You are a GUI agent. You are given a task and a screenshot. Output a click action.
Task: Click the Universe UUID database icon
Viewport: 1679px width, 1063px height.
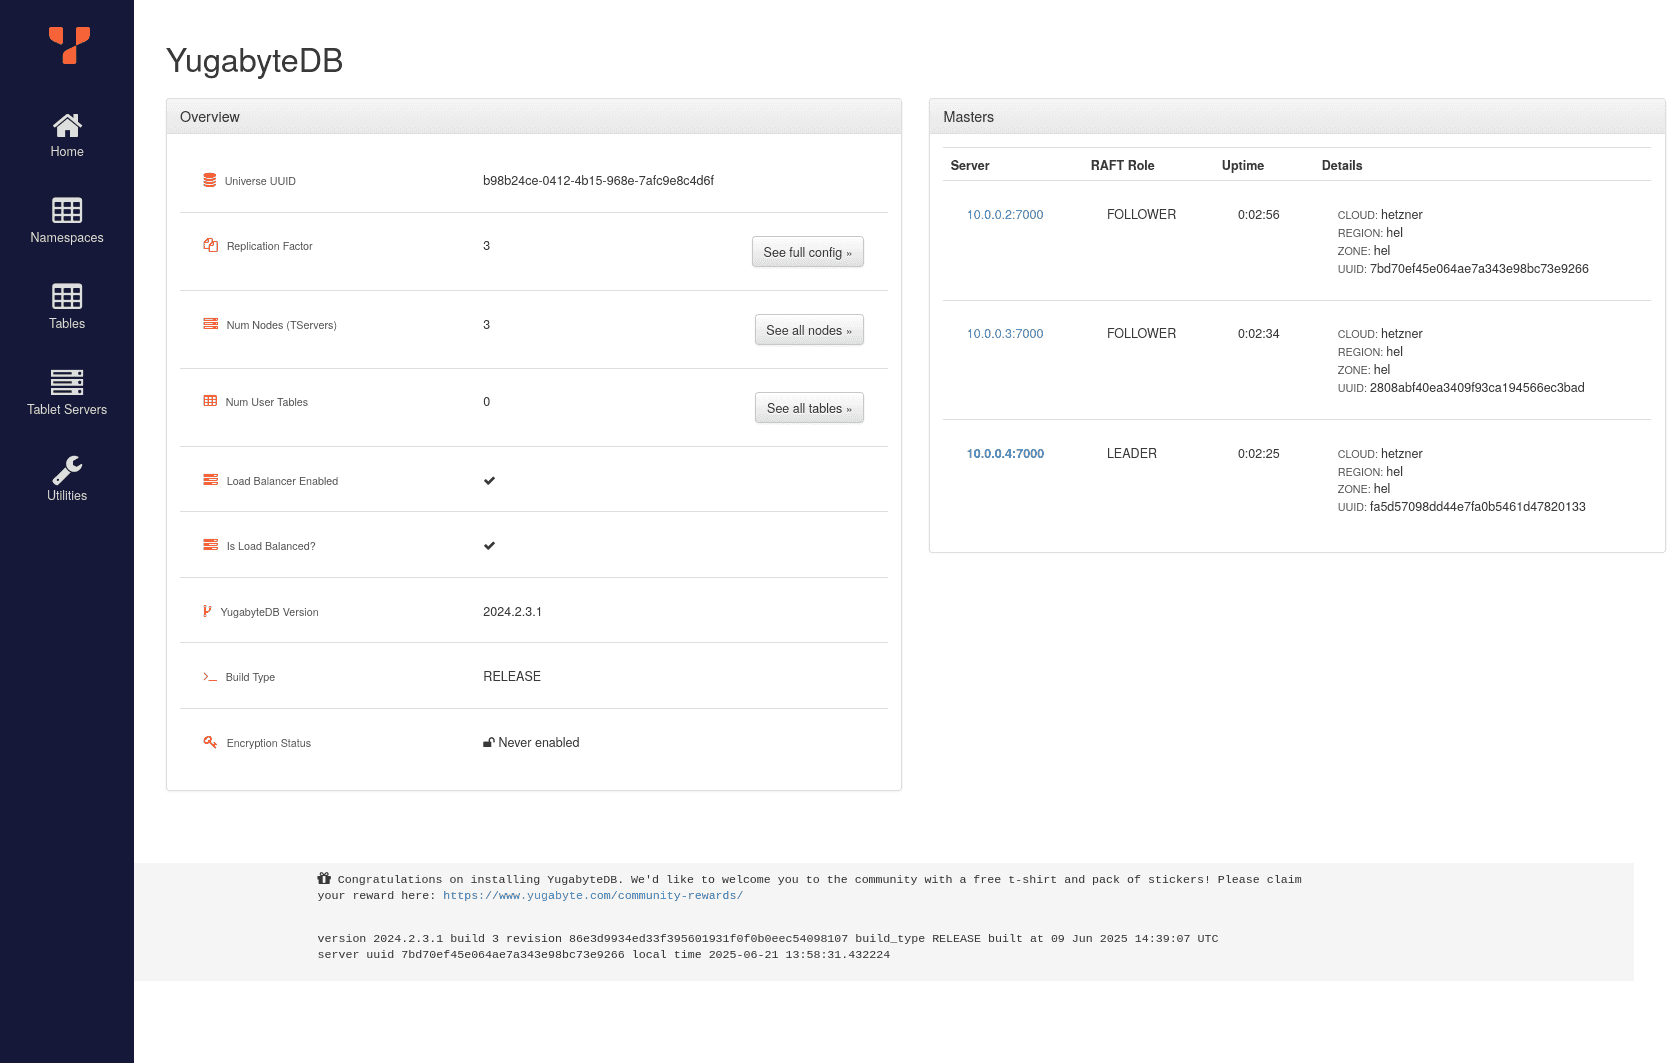[x=210, y=180]
